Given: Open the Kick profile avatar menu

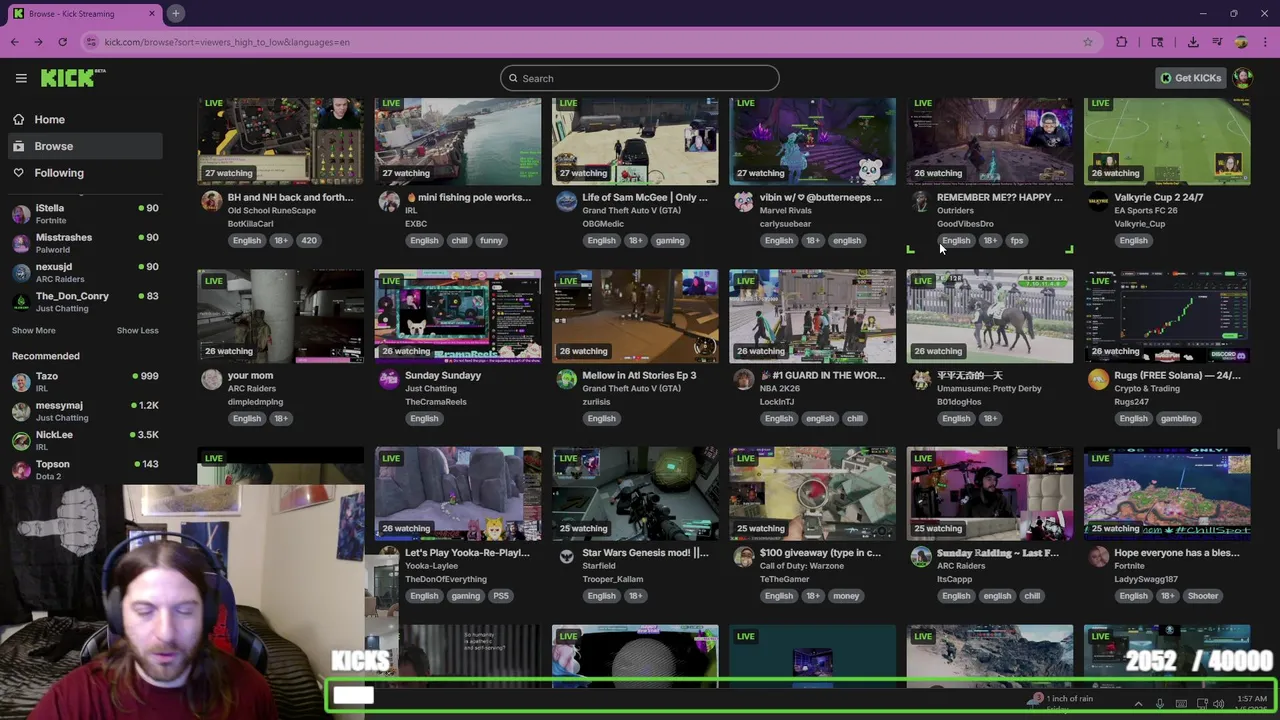Looking at the screenshot, I should tap(1243, 78).
